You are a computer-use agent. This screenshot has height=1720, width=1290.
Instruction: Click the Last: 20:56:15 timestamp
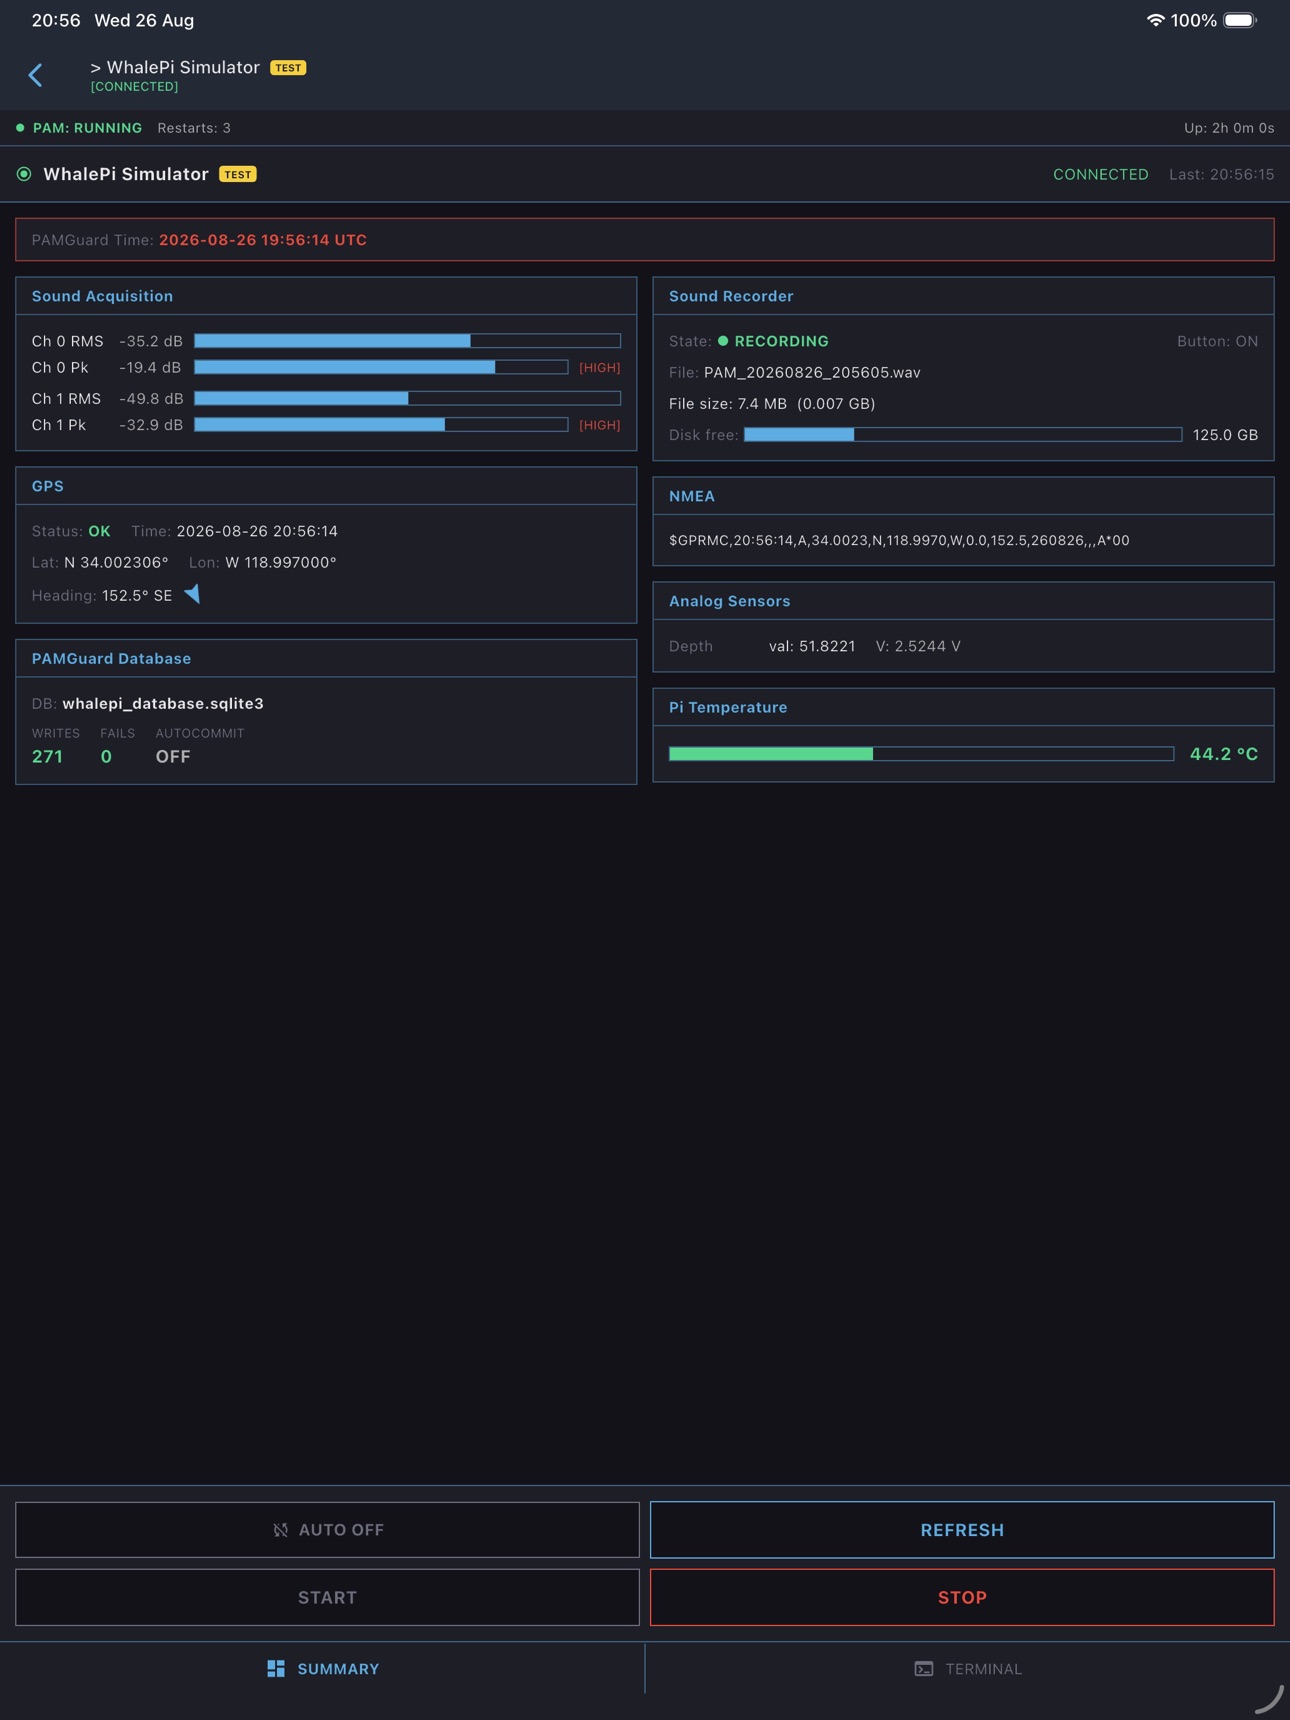[1222, 174]
